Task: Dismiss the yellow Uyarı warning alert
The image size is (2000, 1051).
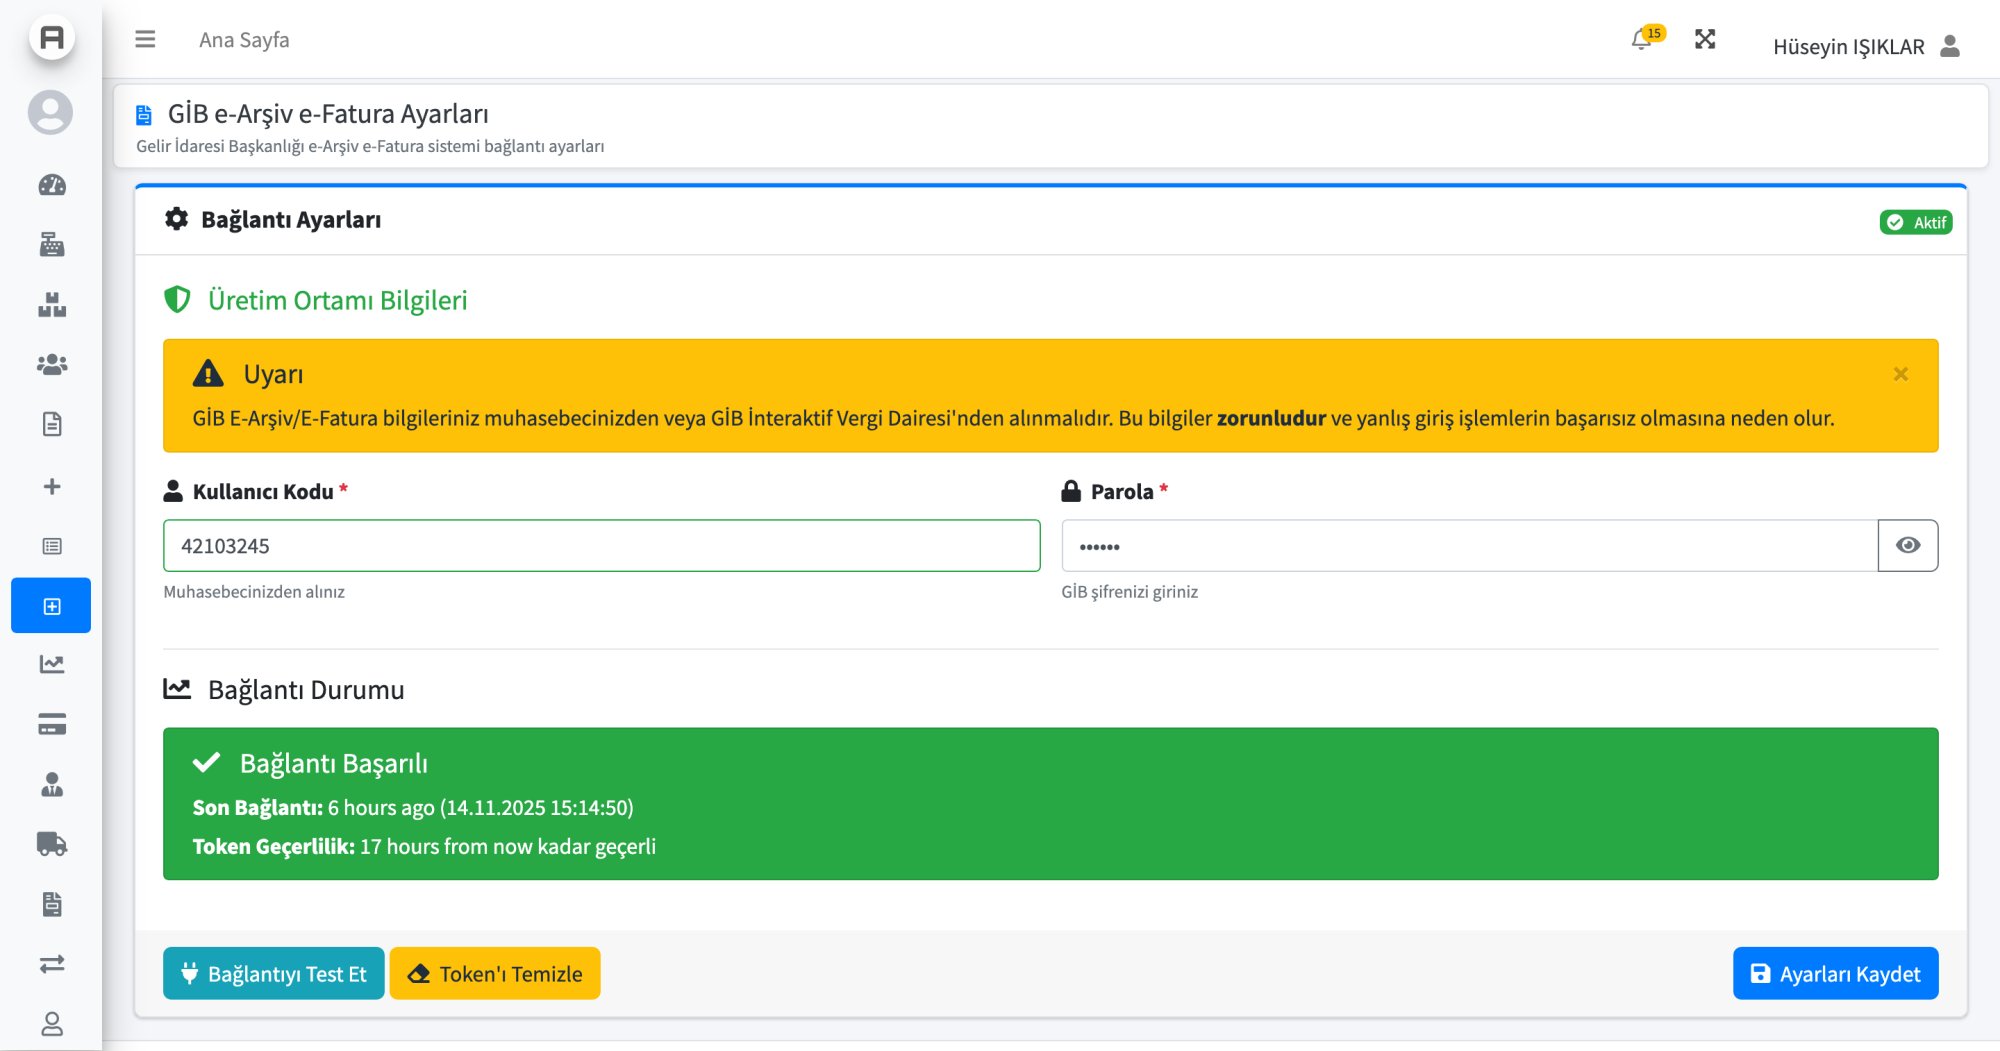Action: [1900, 374]
